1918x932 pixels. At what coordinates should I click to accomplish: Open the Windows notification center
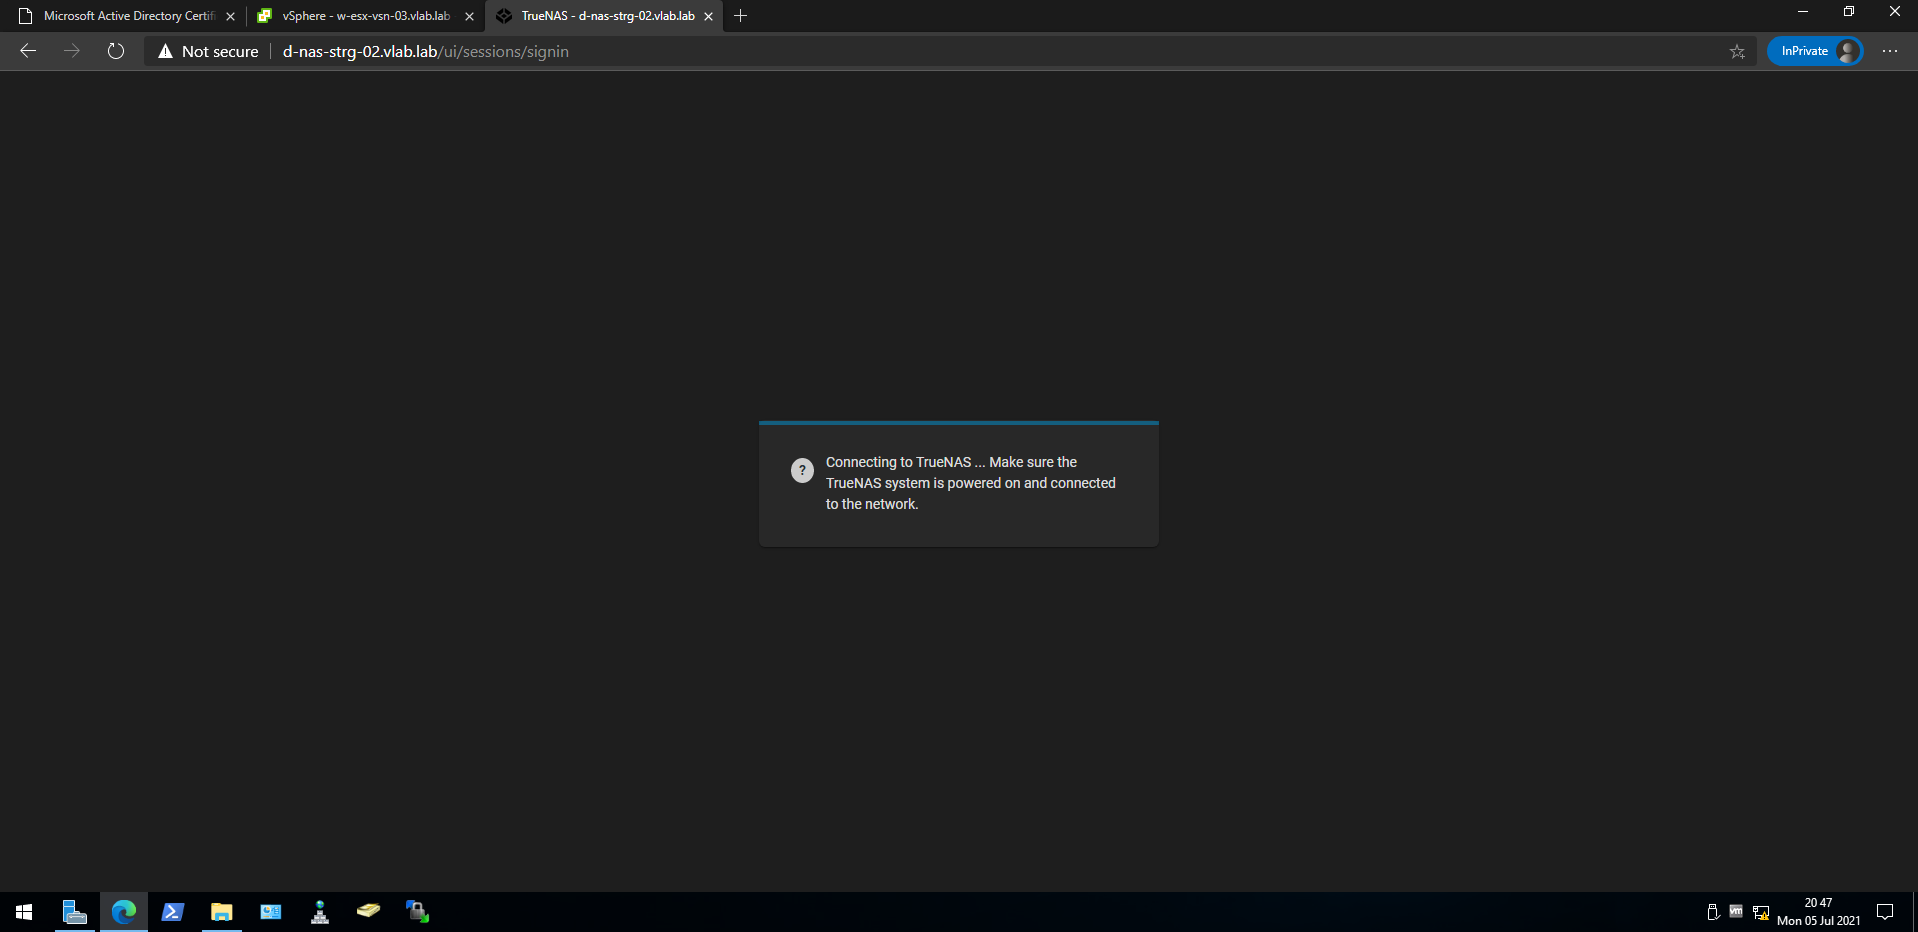click(1885, 912)
